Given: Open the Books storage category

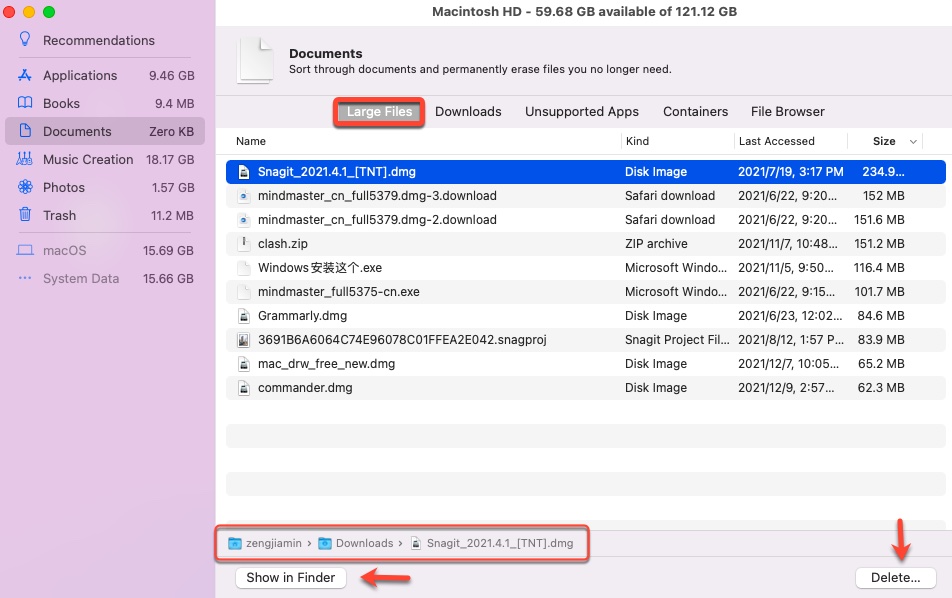Looking at the screenshot, I should click(62, 103).
